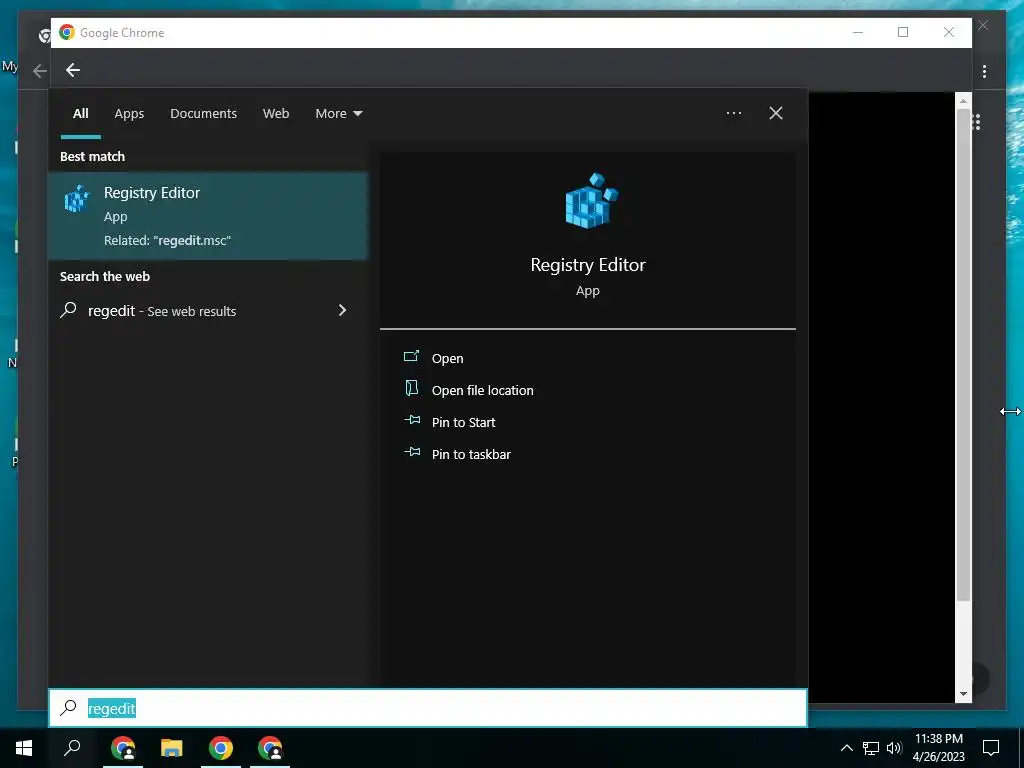Click the Open file location icon
The image size is (1024, 768).
point(411,389)
